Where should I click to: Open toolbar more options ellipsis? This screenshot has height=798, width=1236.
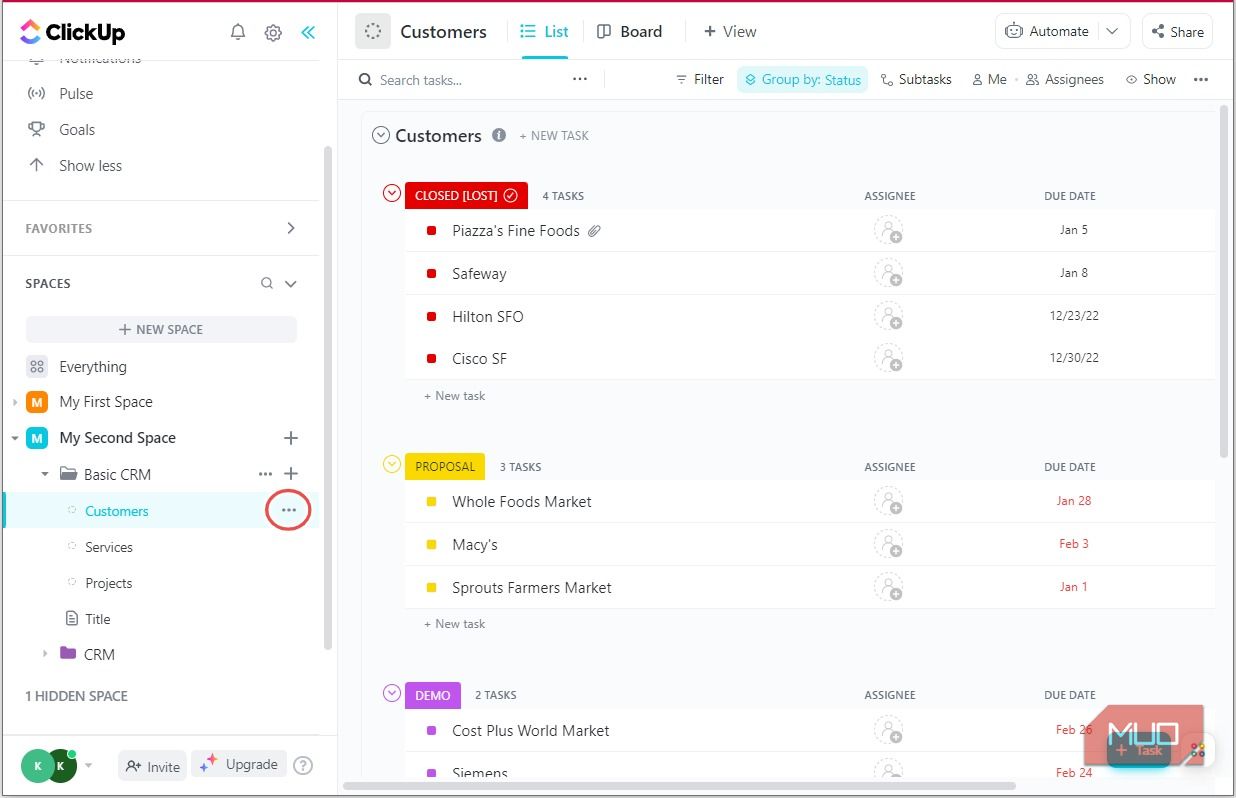pos(1201,80)
